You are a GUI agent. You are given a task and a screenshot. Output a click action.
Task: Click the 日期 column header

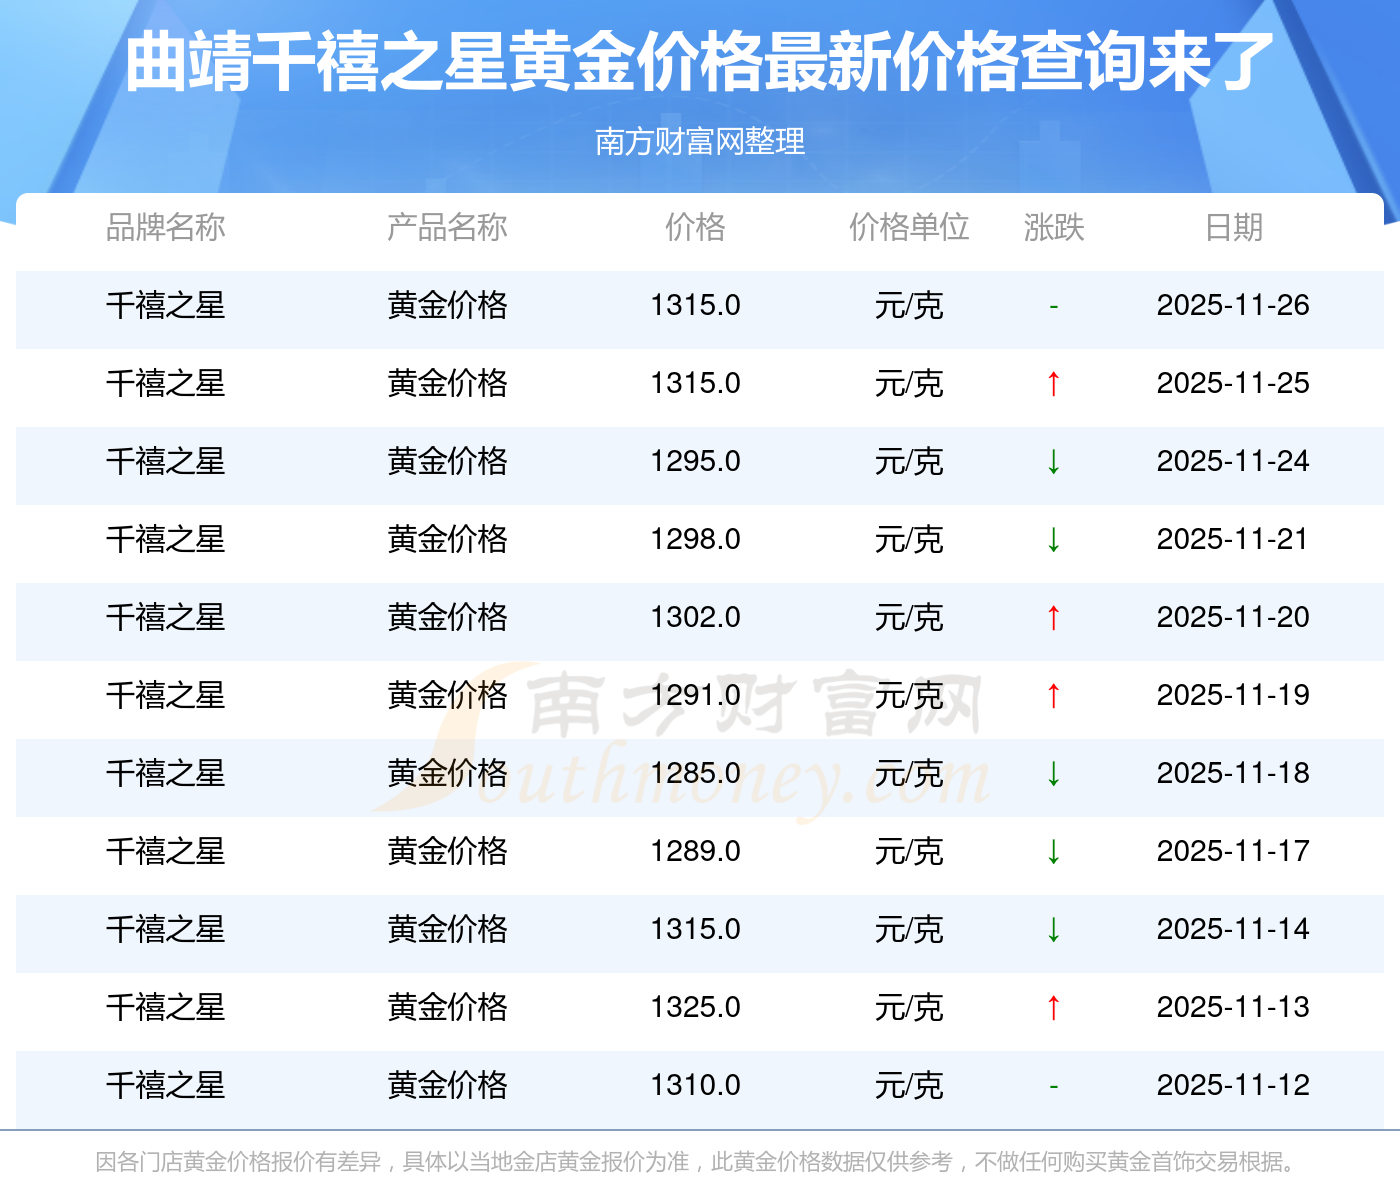(x=1234, y=228)
